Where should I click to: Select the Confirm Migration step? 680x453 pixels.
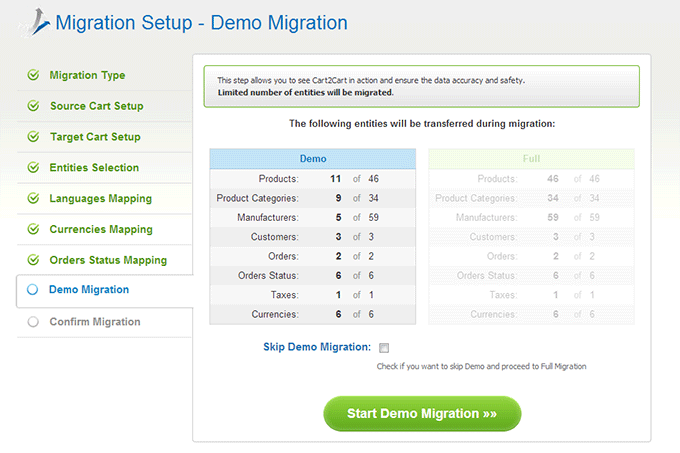point(95,322)
